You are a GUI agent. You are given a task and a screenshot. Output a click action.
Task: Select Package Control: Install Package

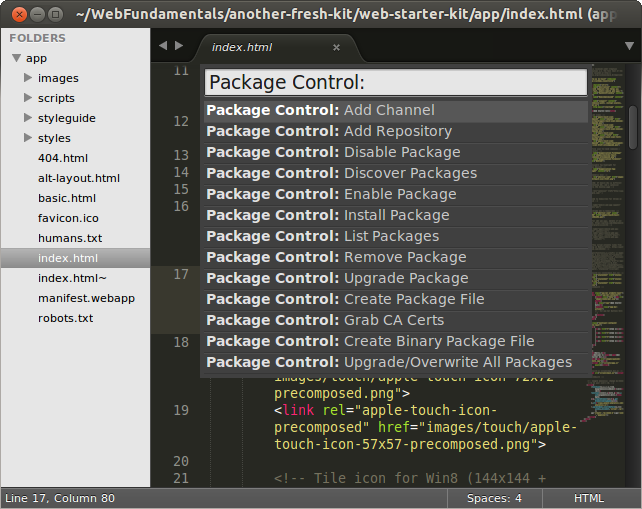click(395, 215)
